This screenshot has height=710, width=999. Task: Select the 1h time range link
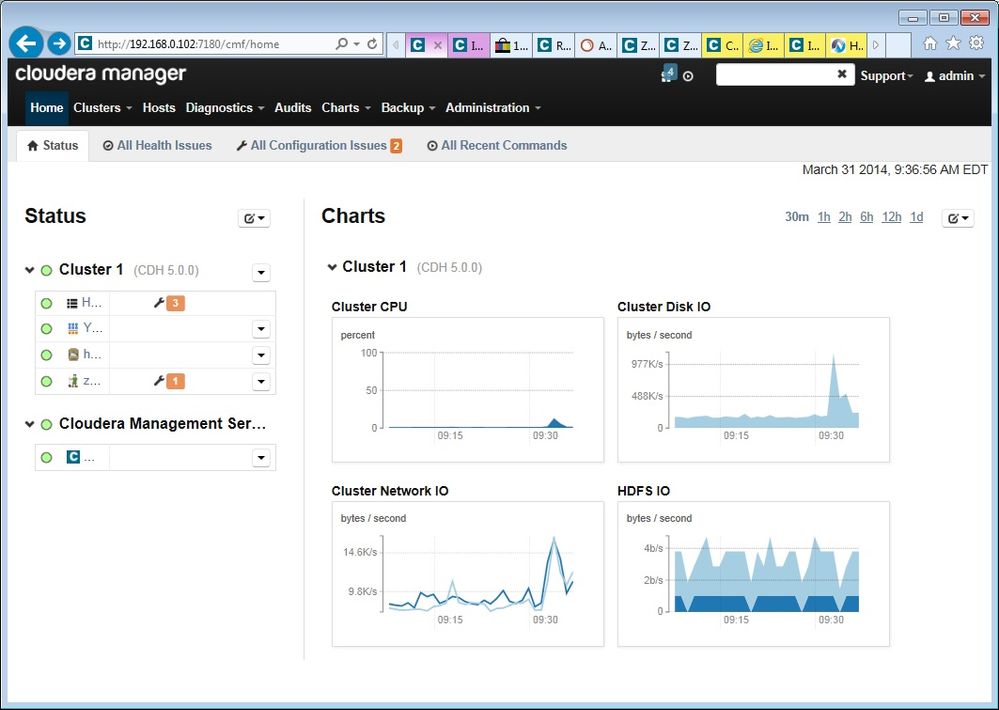pyautogui.click(x=824, y=217)
